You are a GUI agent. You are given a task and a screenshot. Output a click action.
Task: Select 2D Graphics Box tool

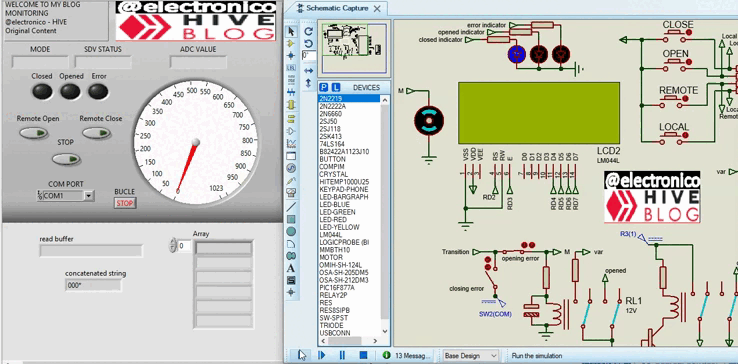pos(291,219)
